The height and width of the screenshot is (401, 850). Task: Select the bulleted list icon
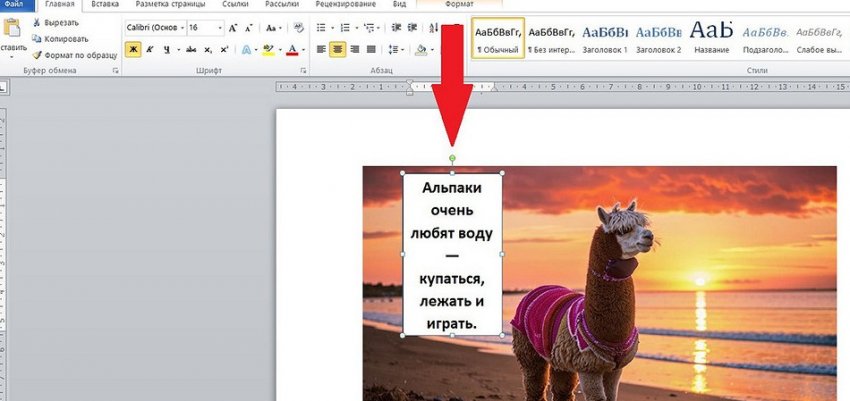(x=321, y=28)
